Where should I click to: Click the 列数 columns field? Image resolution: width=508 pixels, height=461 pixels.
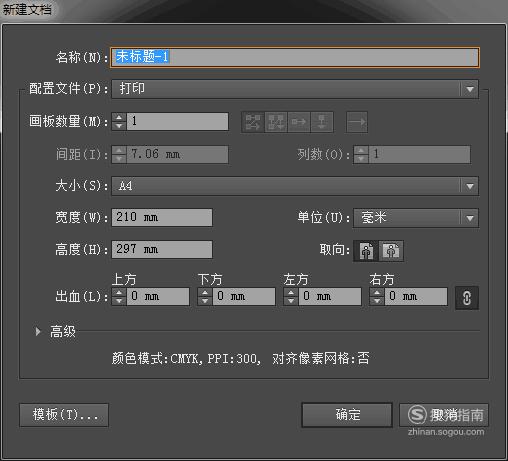419,154
